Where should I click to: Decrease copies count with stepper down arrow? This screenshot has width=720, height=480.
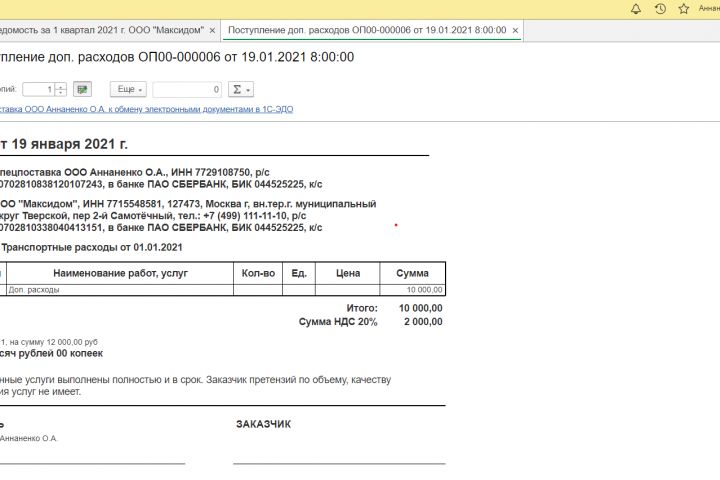pyautogui.click(x=61, y=92)
